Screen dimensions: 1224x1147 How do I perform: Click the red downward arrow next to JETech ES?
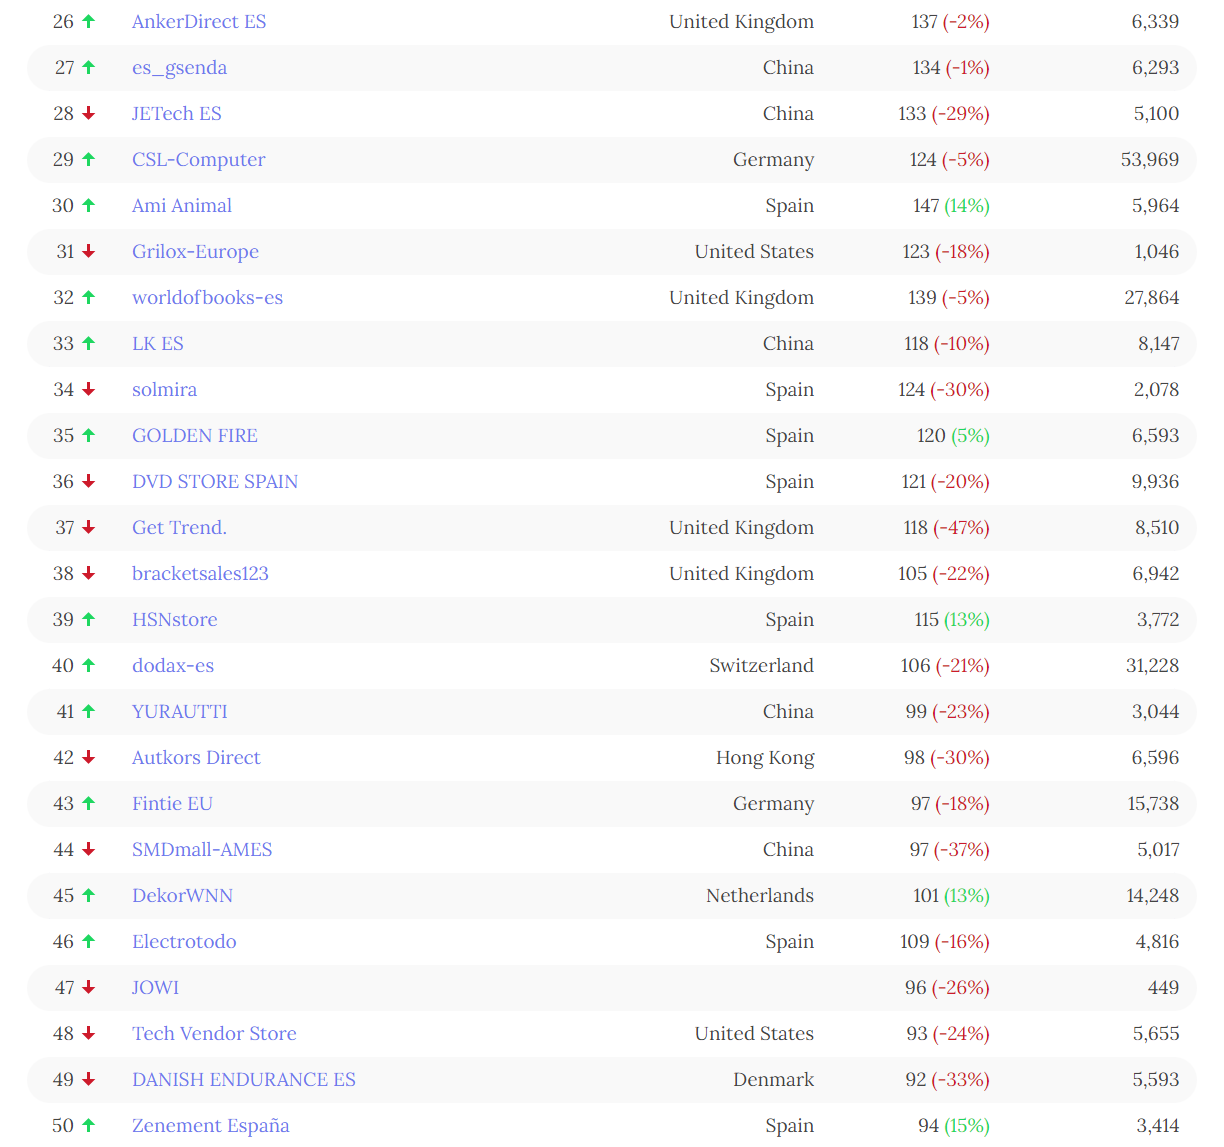(88, 113)
